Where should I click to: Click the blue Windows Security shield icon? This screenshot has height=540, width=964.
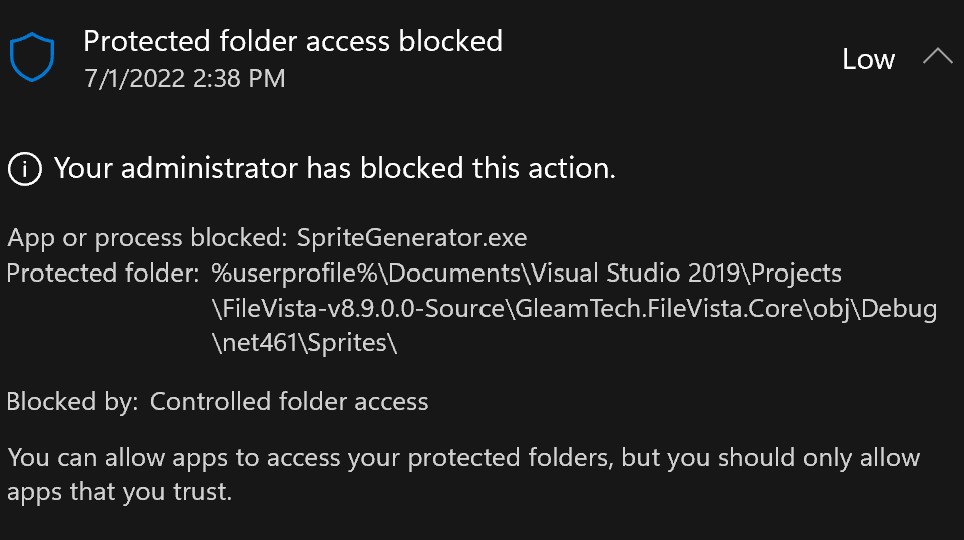click(30, 57)
